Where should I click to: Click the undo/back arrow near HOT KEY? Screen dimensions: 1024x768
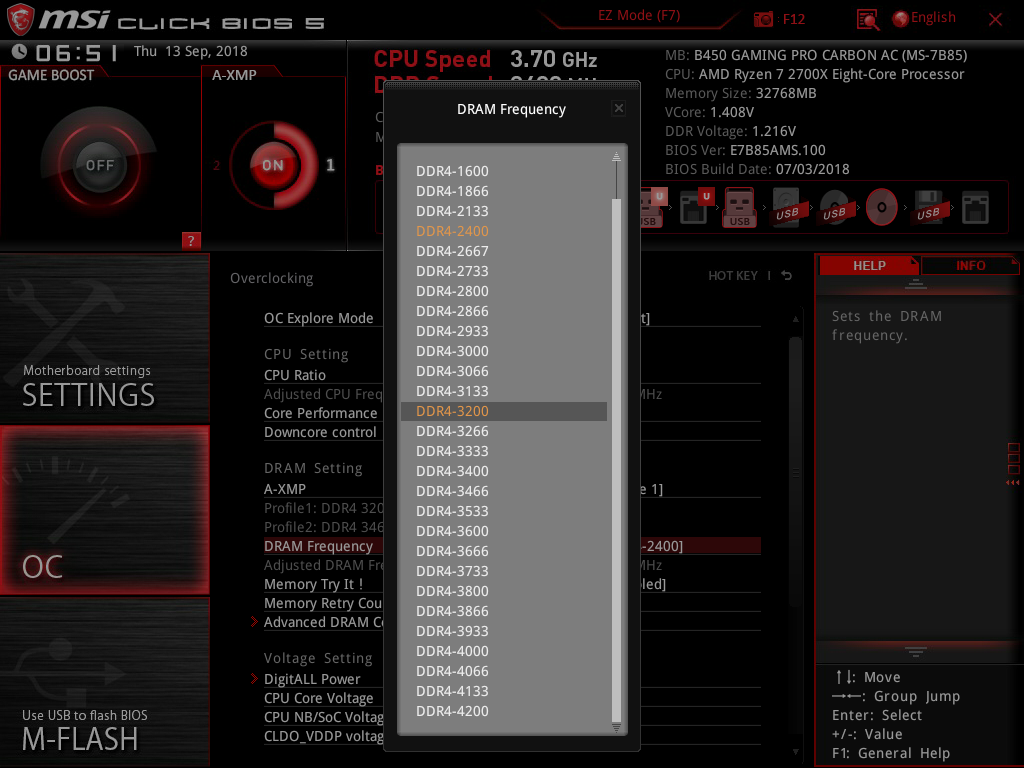tap(786, 276)
